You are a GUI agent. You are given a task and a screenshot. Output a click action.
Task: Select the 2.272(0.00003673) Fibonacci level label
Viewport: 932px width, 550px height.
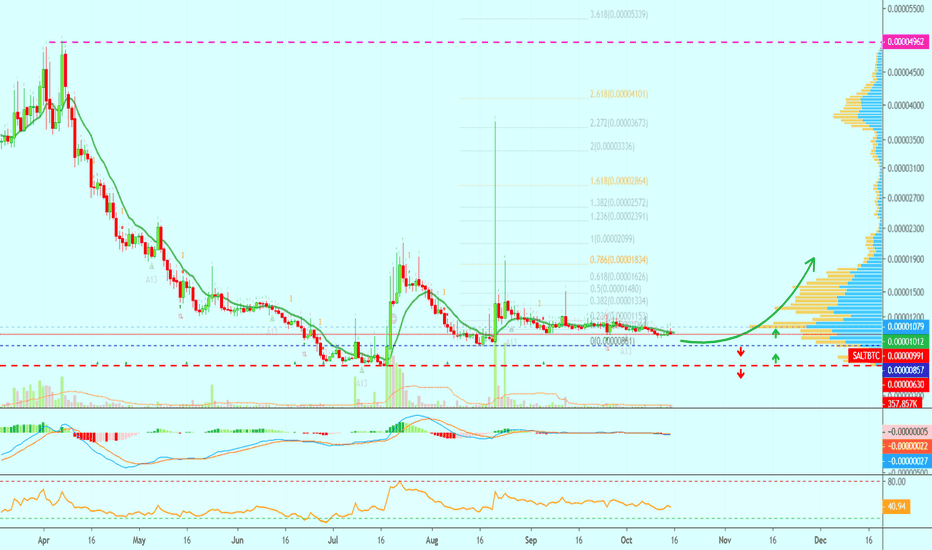(619, 123)
